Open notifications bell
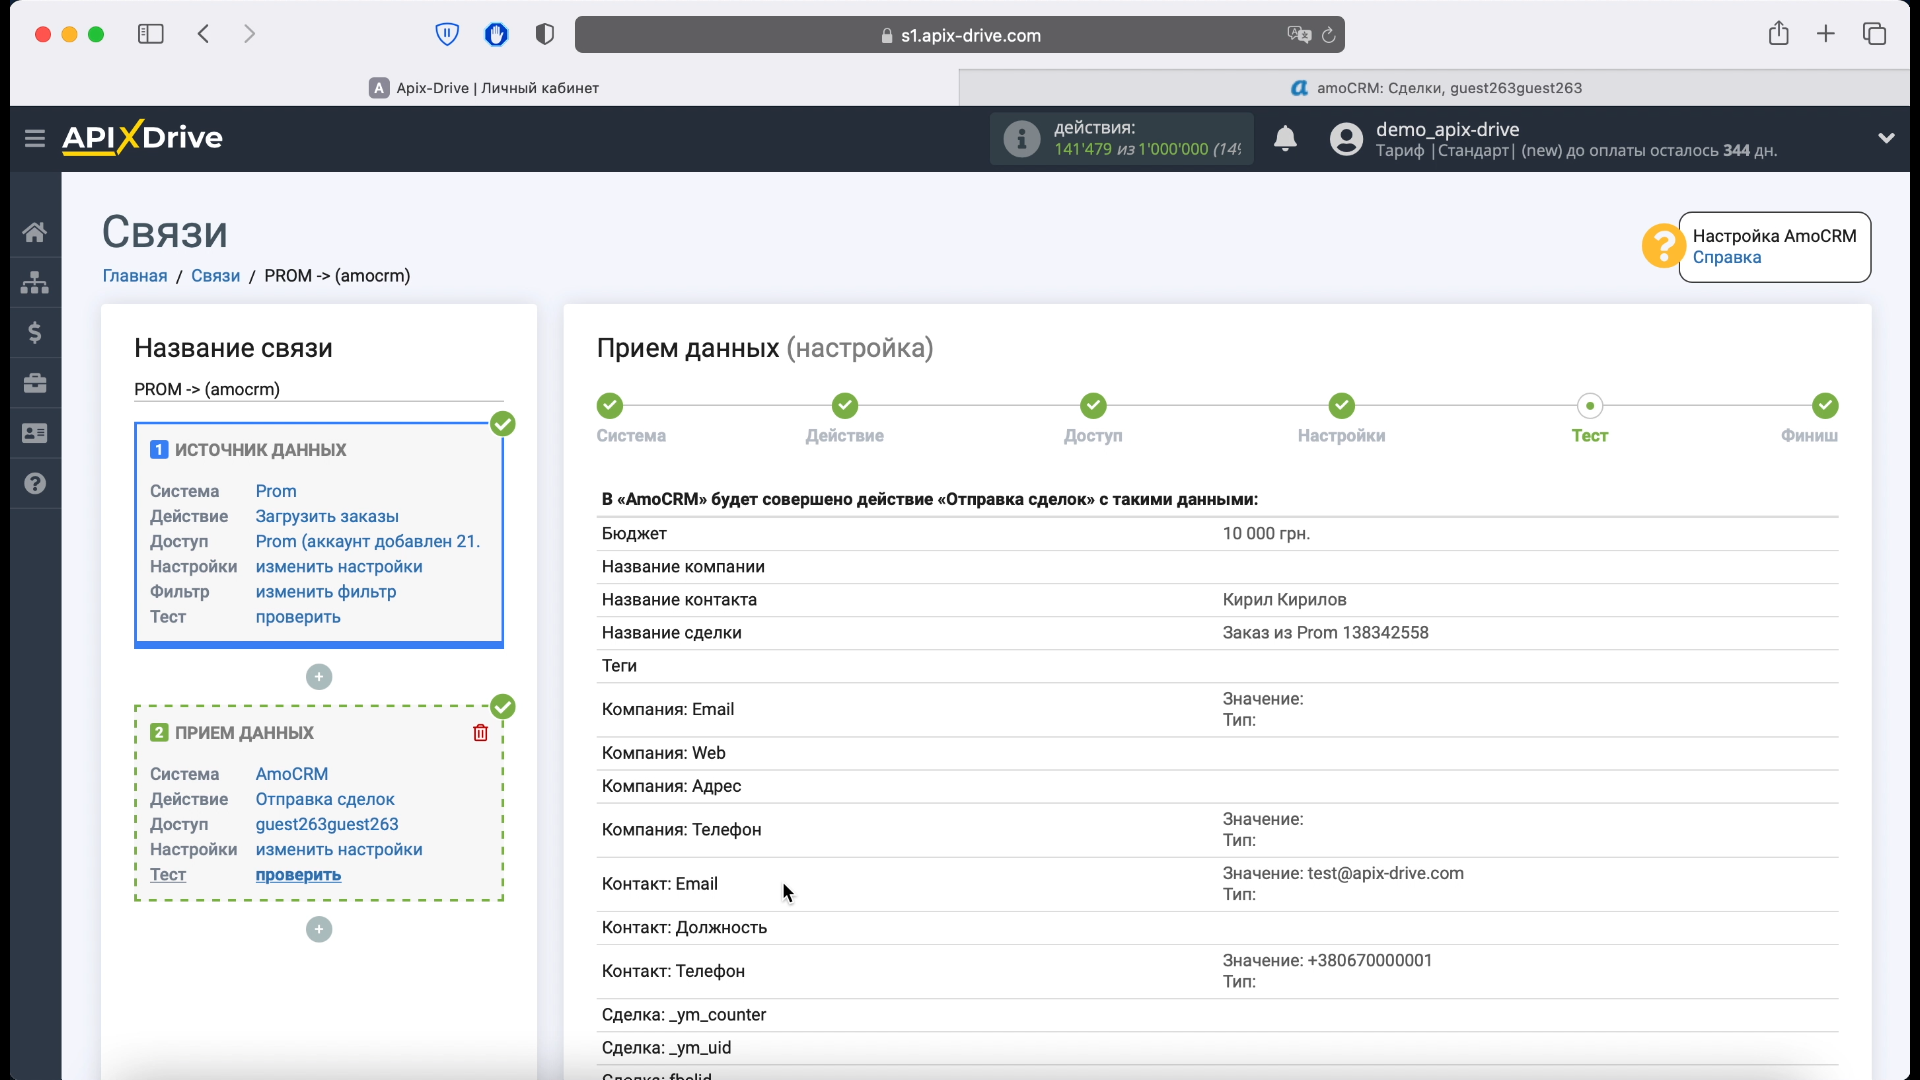1920x1080 pixels. coord(1285,138)
